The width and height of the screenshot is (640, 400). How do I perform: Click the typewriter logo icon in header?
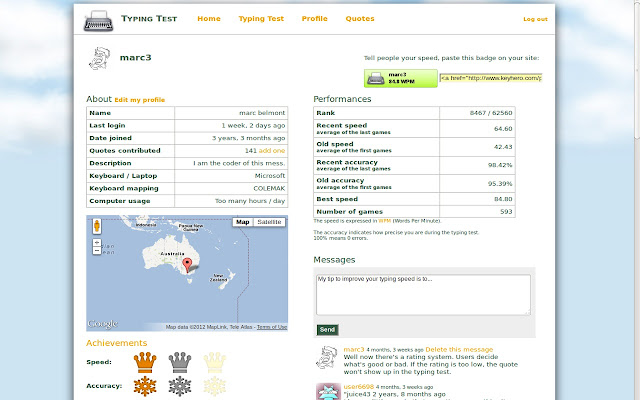(x=98, y=19)
